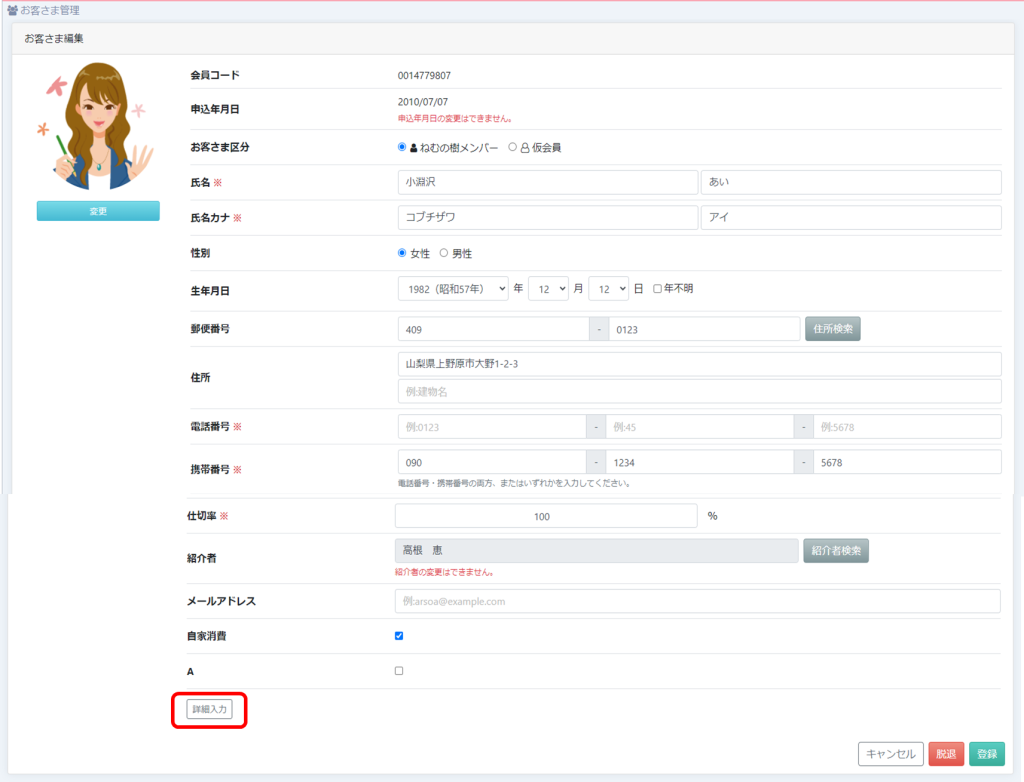Choose 男性 for gender
Screen dimensions: 1024x782
click(x=444, y=253)
